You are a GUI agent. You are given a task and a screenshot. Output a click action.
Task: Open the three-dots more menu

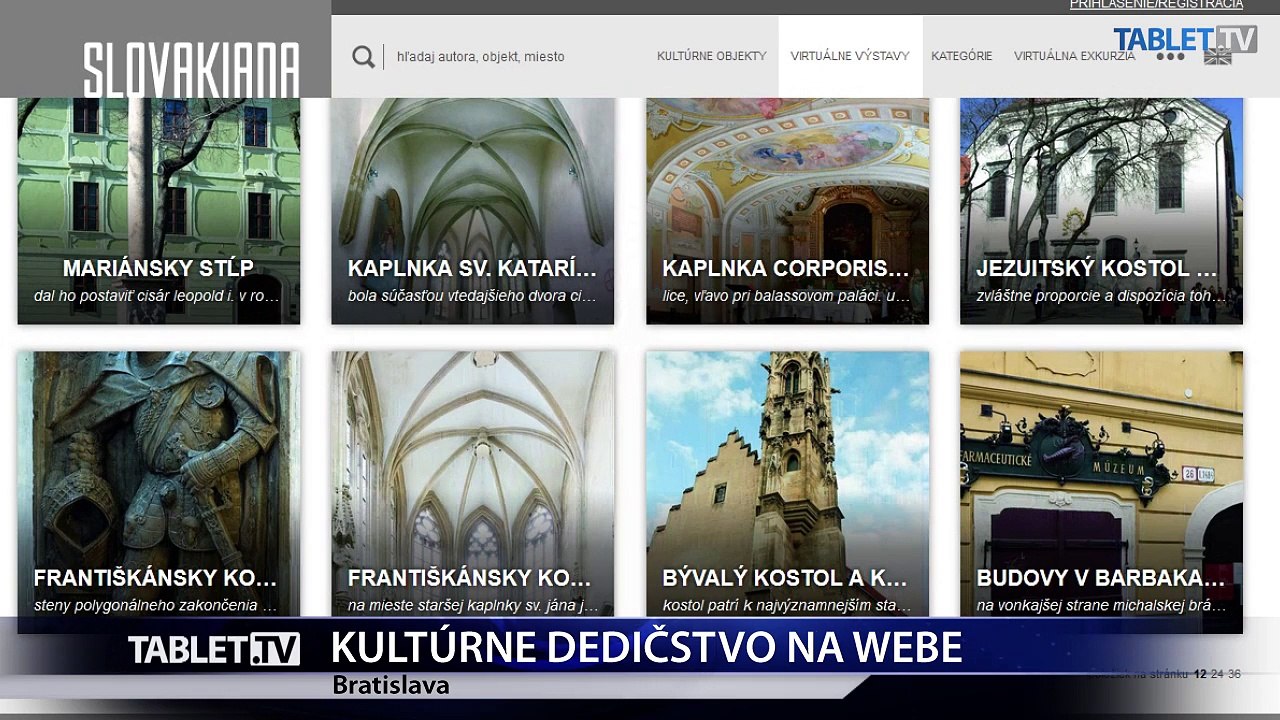coord(1170,57)
